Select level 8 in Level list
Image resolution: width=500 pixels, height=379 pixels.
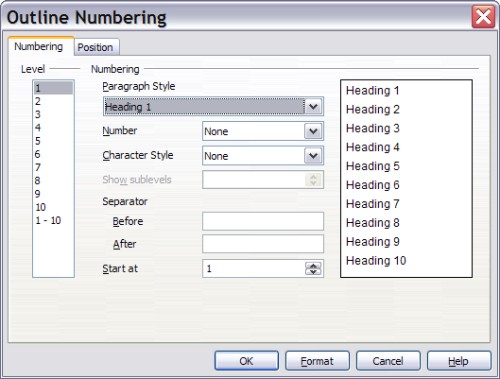pos(53,181)
